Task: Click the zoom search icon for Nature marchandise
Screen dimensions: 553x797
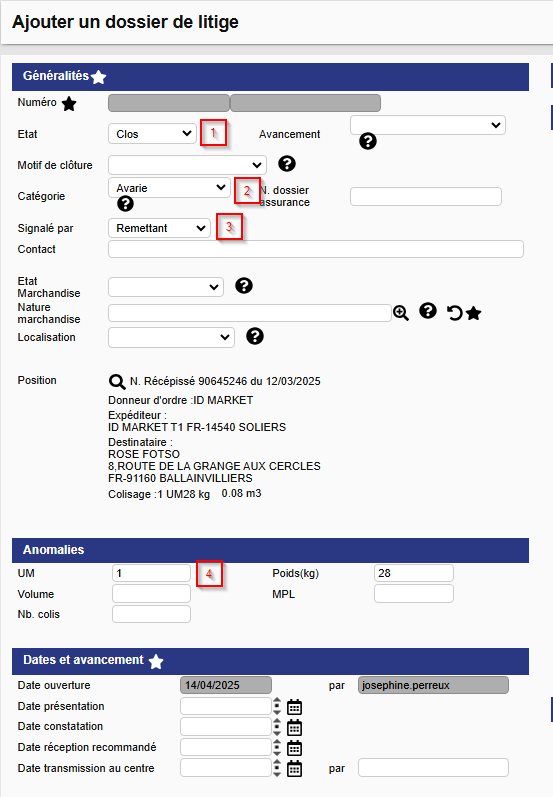Action: coord(401,313)
